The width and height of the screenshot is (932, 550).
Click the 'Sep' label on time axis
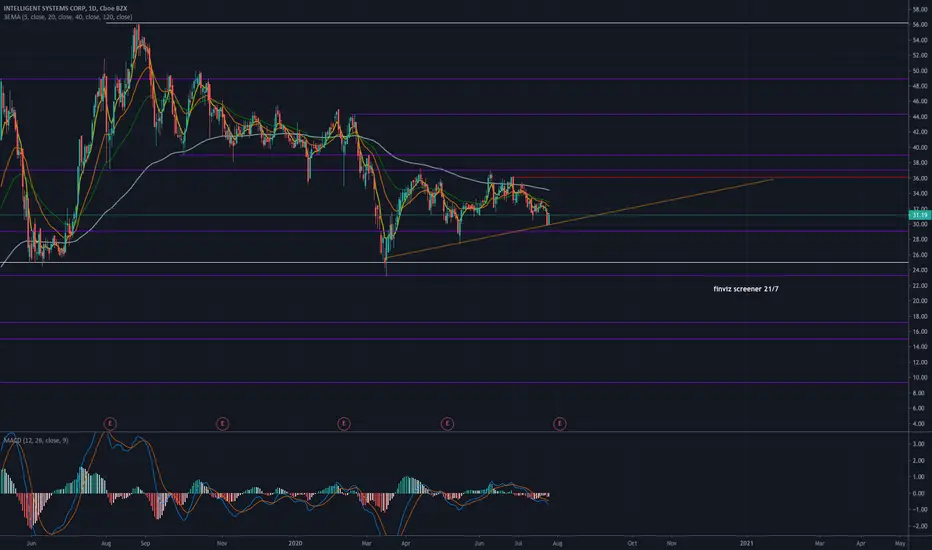tap(145, 543)
